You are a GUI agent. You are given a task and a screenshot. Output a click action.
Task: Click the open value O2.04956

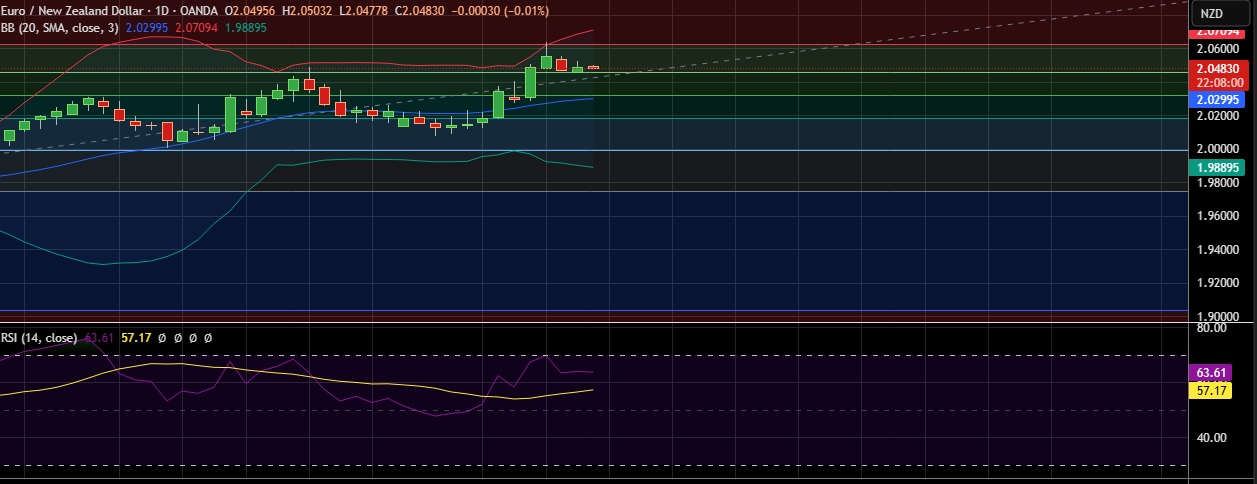[251, 11]
